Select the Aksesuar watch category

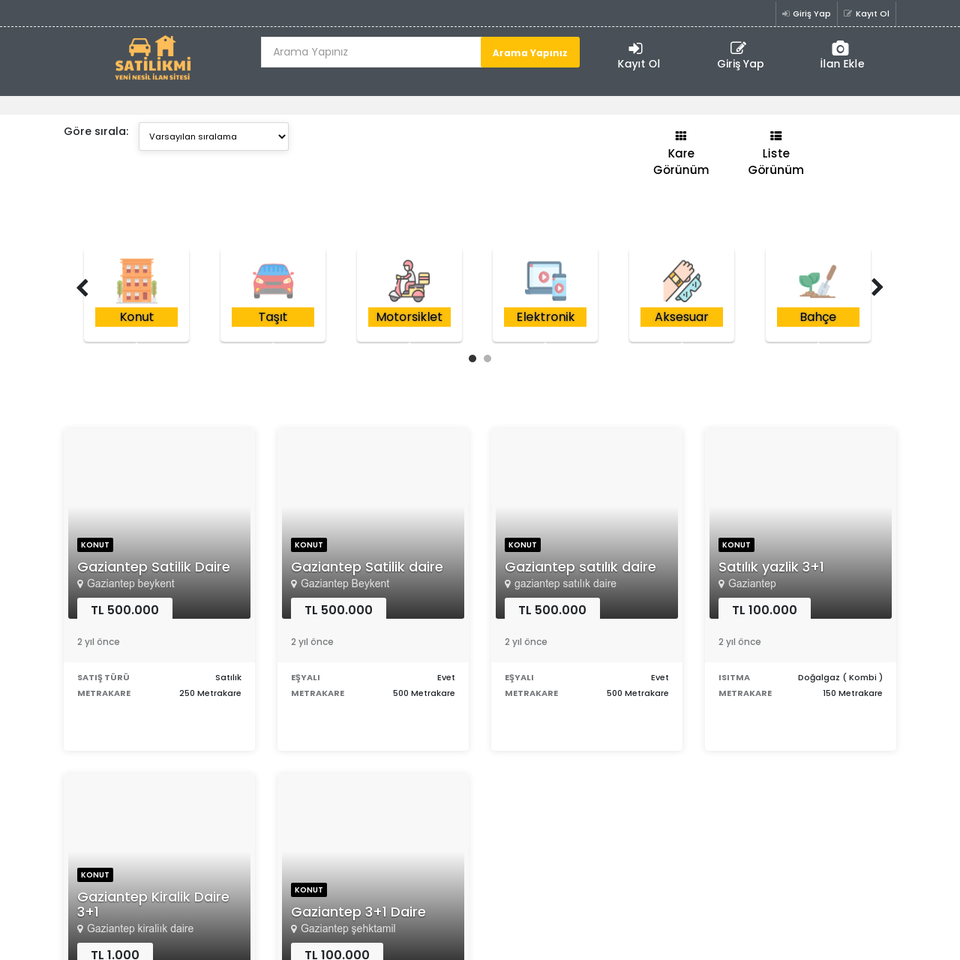pyautogui.click(x=681, y=281)
